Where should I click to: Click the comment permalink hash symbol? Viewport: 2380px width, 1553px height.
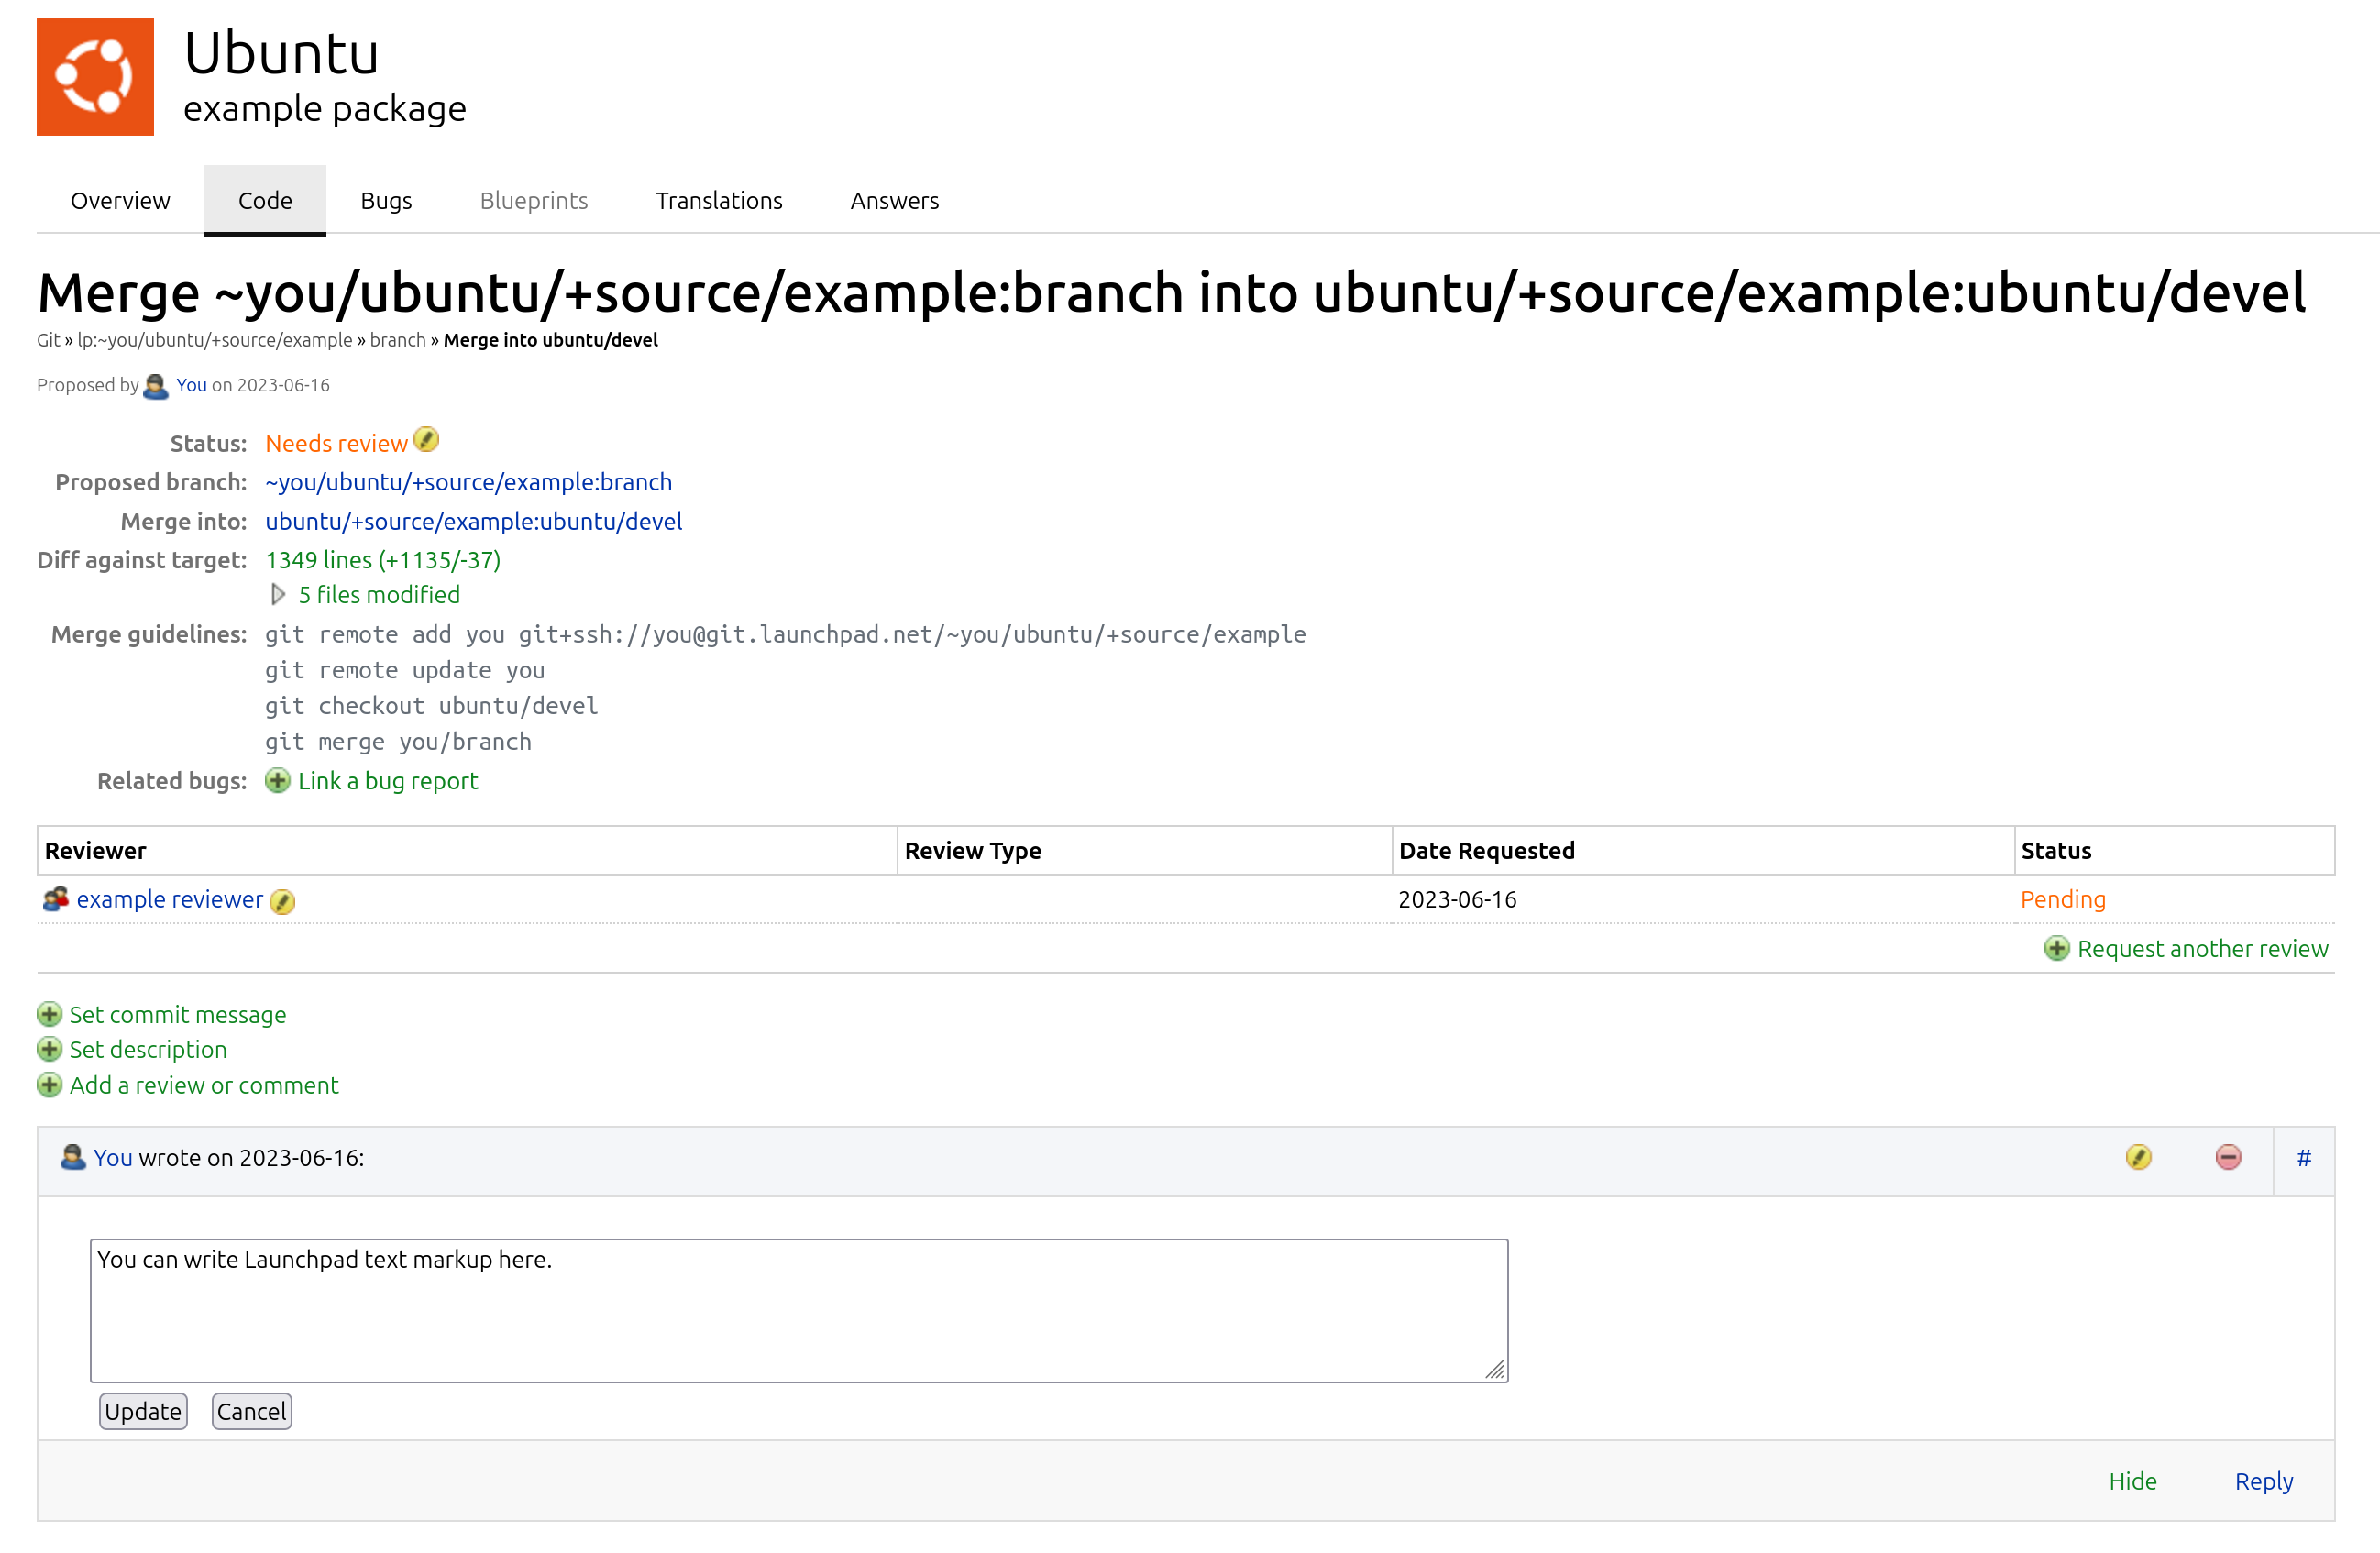click(2304, 1158)
